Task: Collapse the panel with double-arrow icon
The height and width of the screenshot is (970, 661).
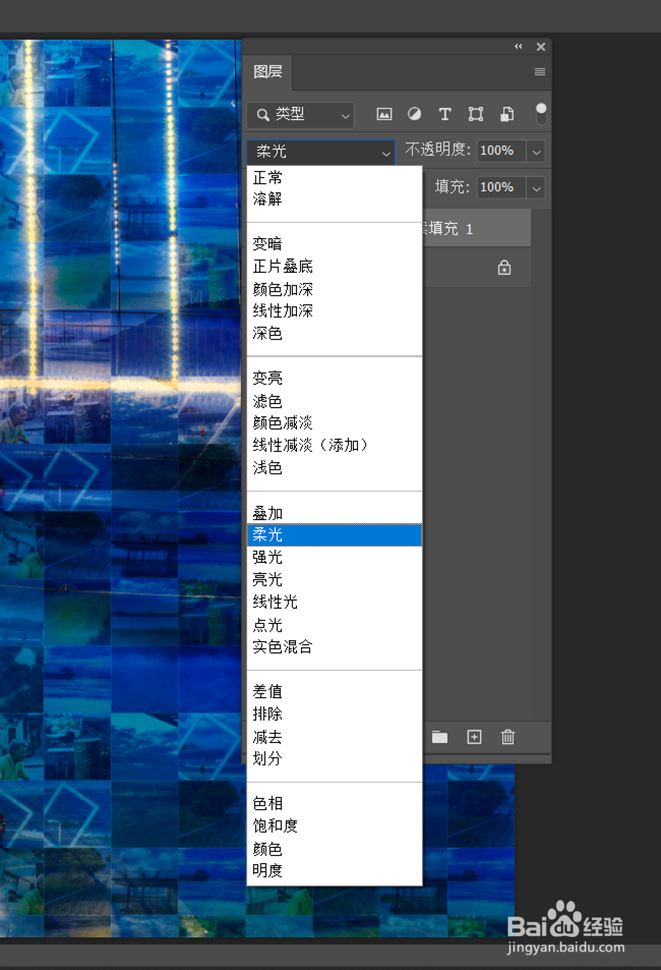Action: tap(518, 46)
